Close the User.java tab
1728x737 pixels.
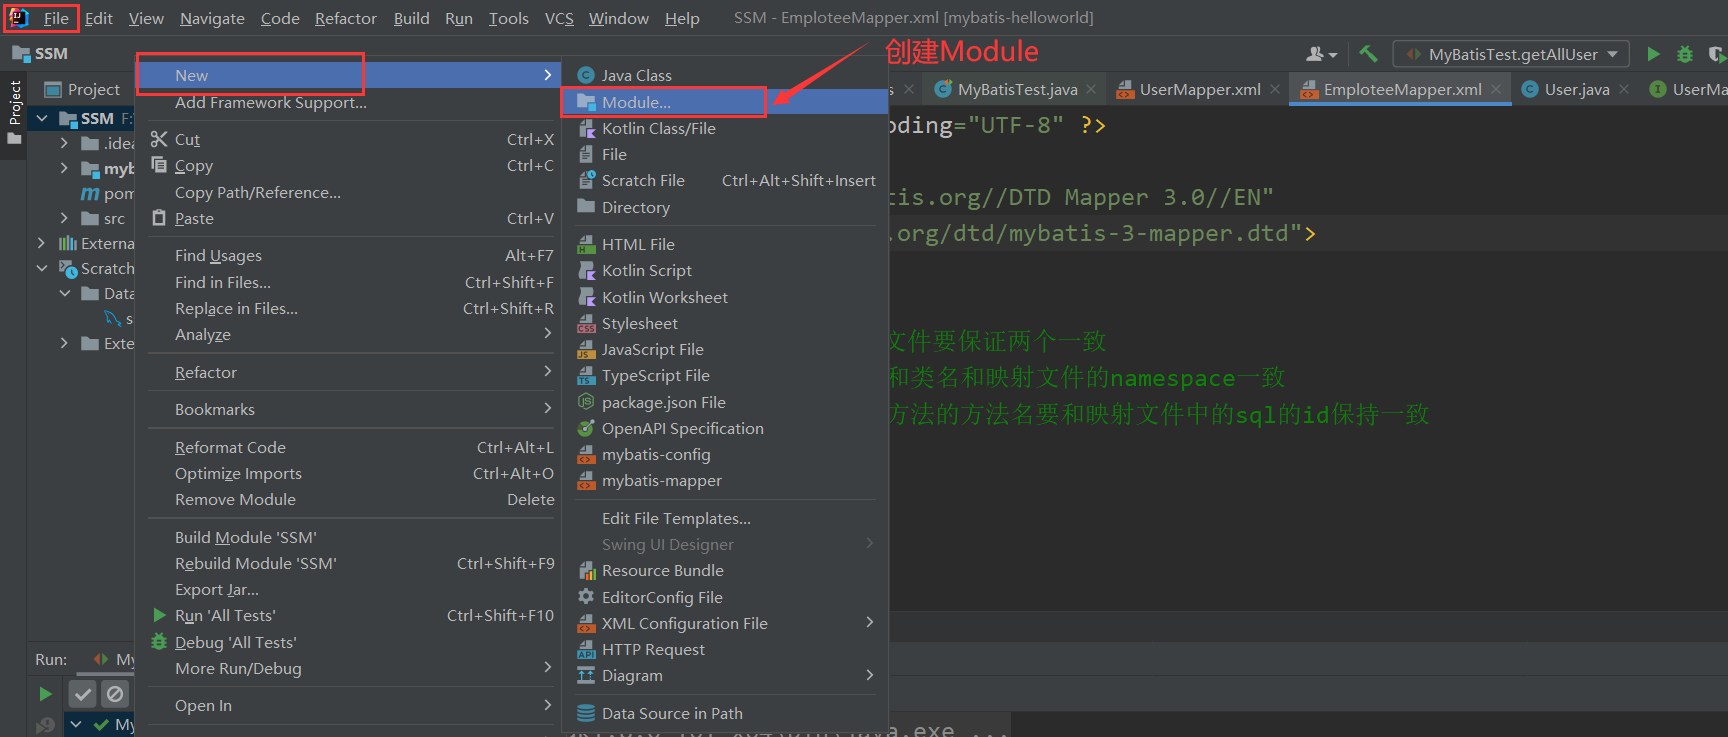pyautogui.click(x=1624, y=89)
